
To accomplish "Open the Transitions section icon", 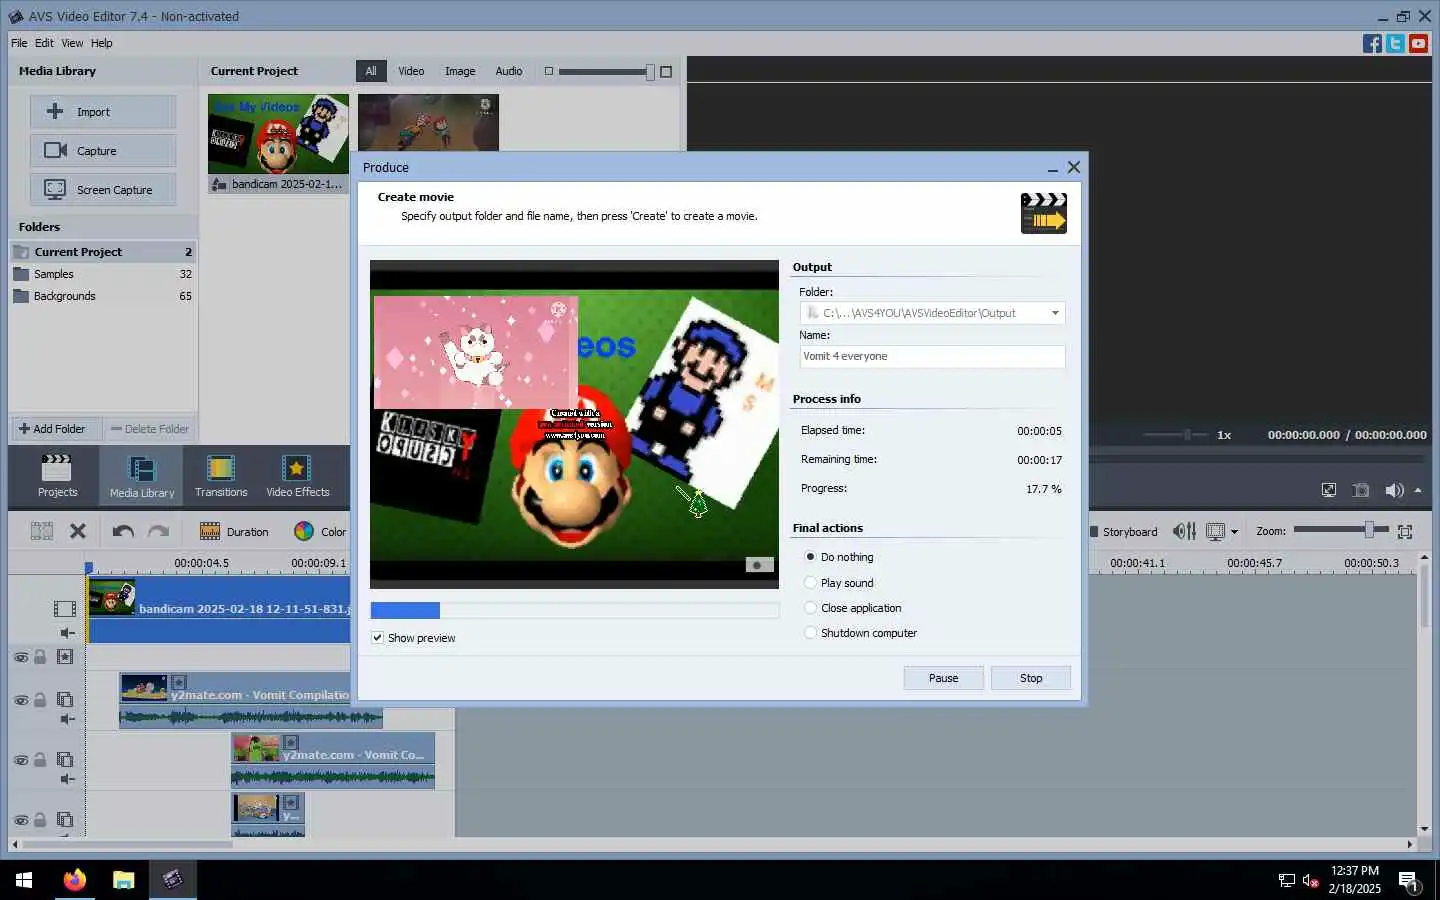I will (x=221, y=475).
